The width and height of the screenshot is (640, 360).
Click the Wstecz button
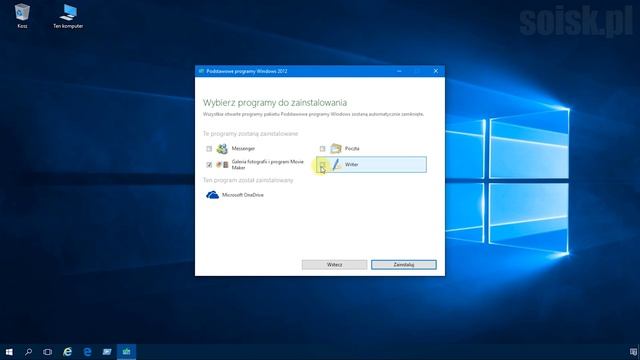click(x=334, y=264)
